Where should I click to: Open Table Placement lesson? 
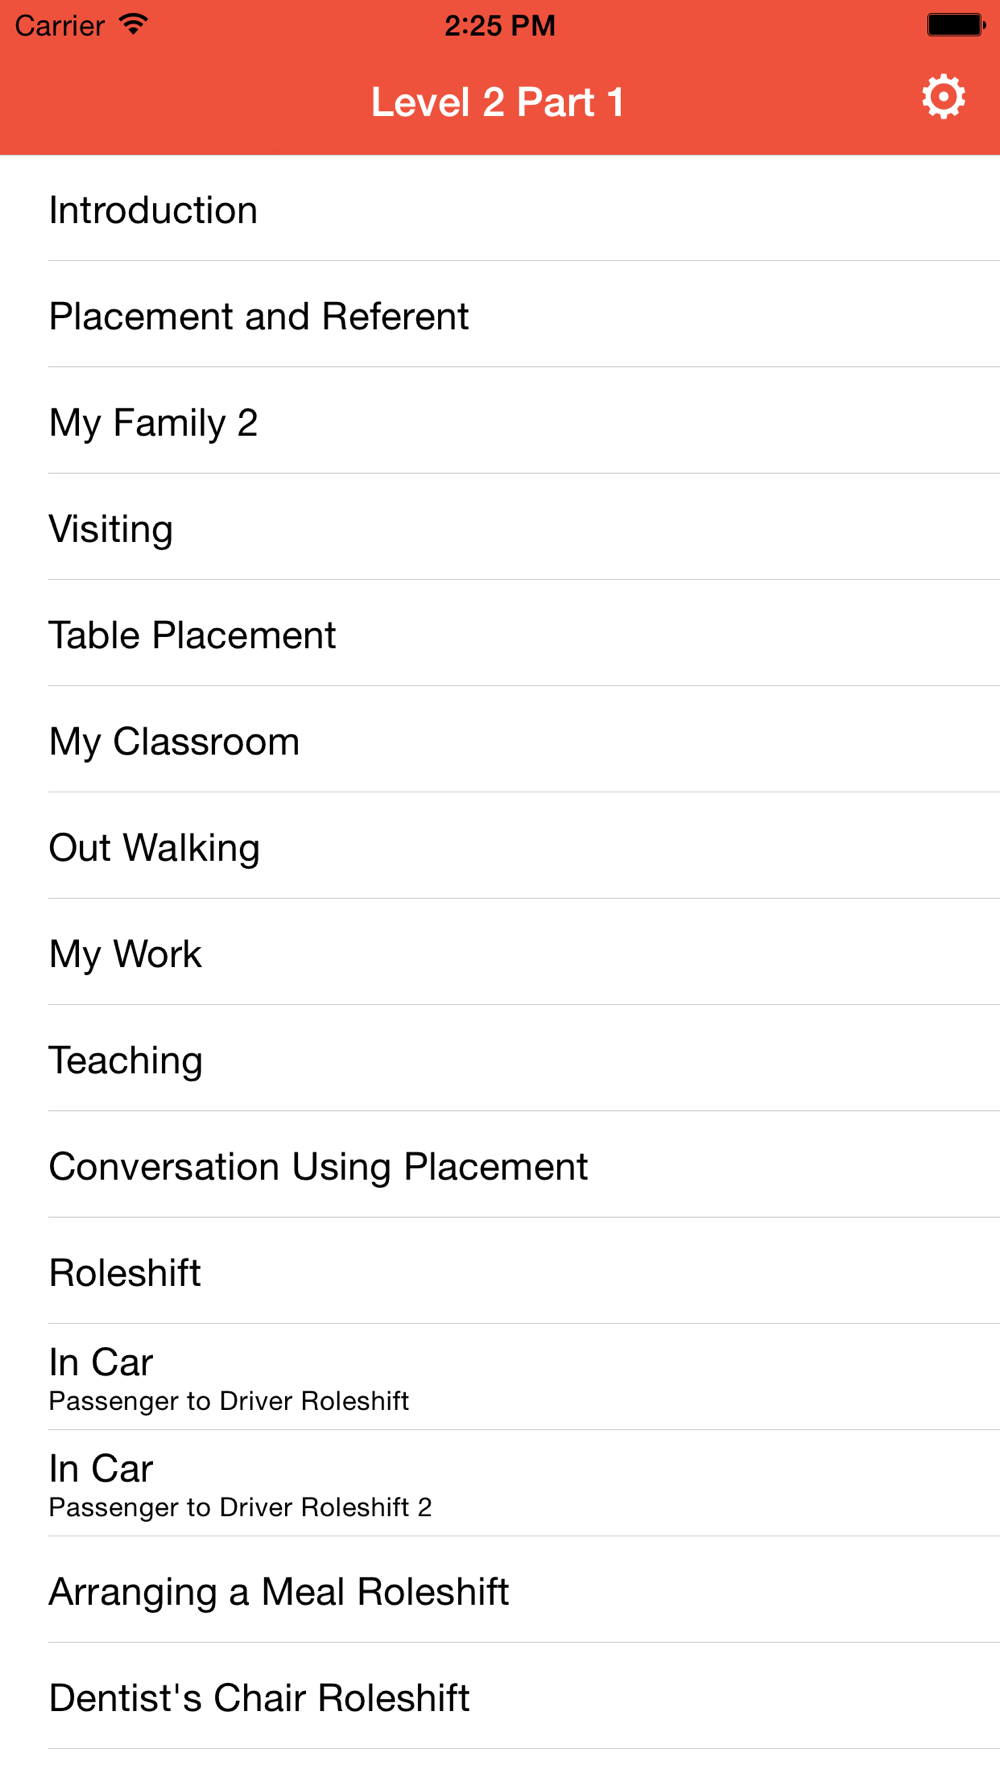500,633
